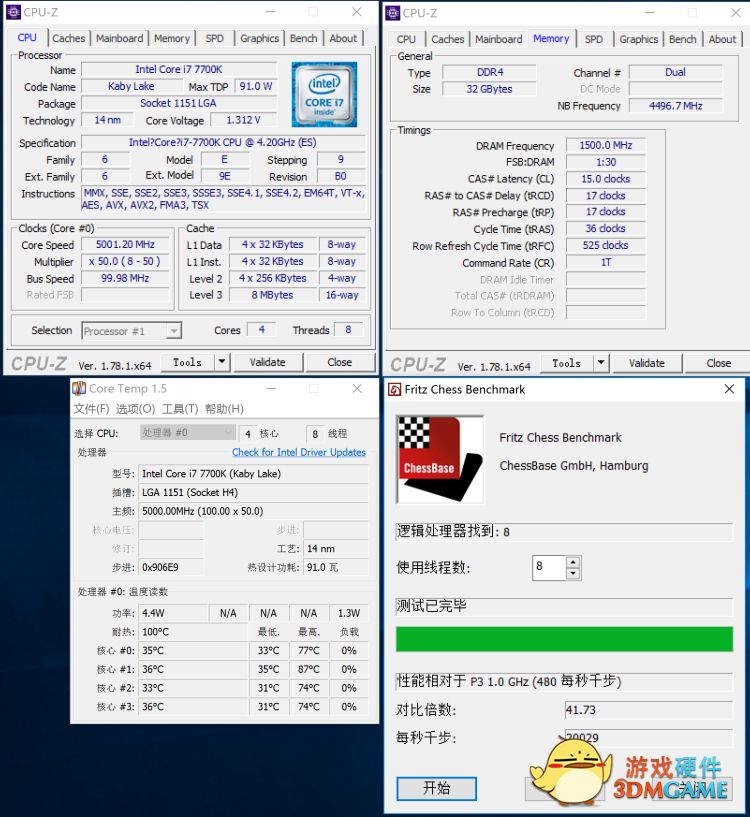
Task: Click Tools button in right CPU-Z window
Action: tap(567, 363)
